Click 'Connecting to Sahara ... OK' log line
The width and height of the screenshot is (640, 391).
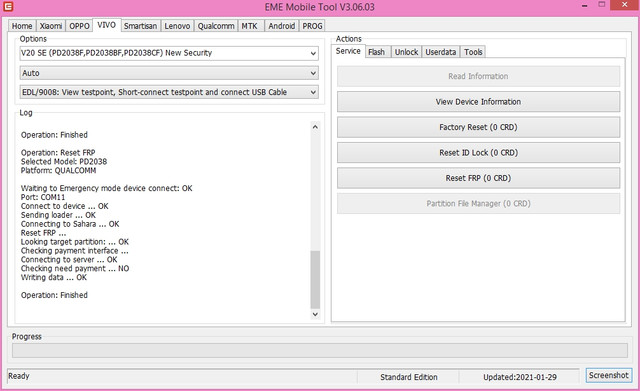tap(70, 224)
